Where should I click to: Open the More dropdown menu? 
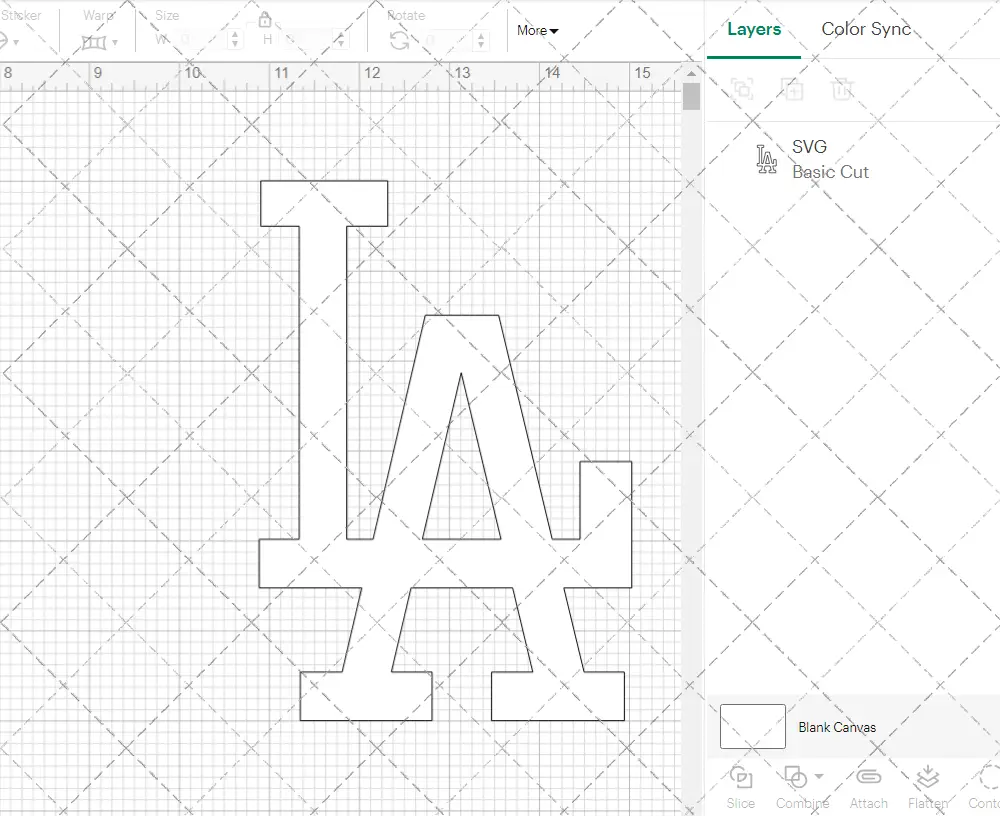tap(537, 31)
